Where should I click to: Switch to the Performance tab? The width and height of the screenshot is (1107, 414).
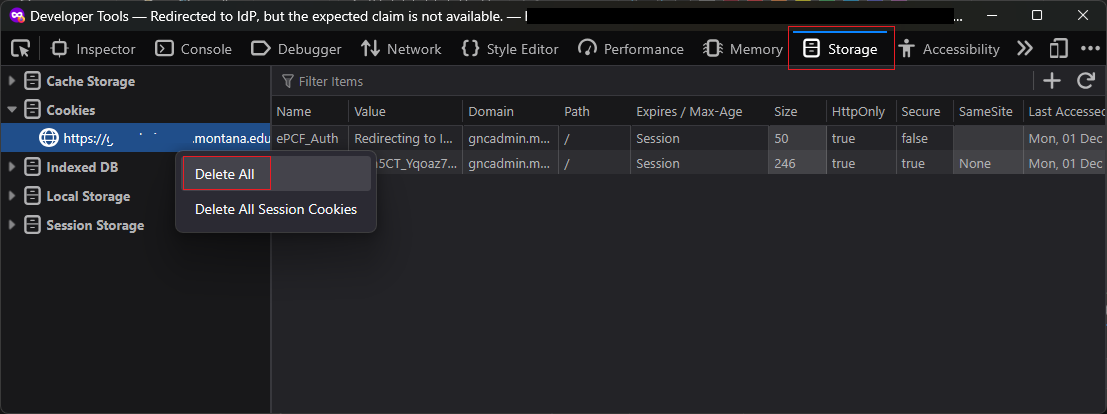[630, 49]
